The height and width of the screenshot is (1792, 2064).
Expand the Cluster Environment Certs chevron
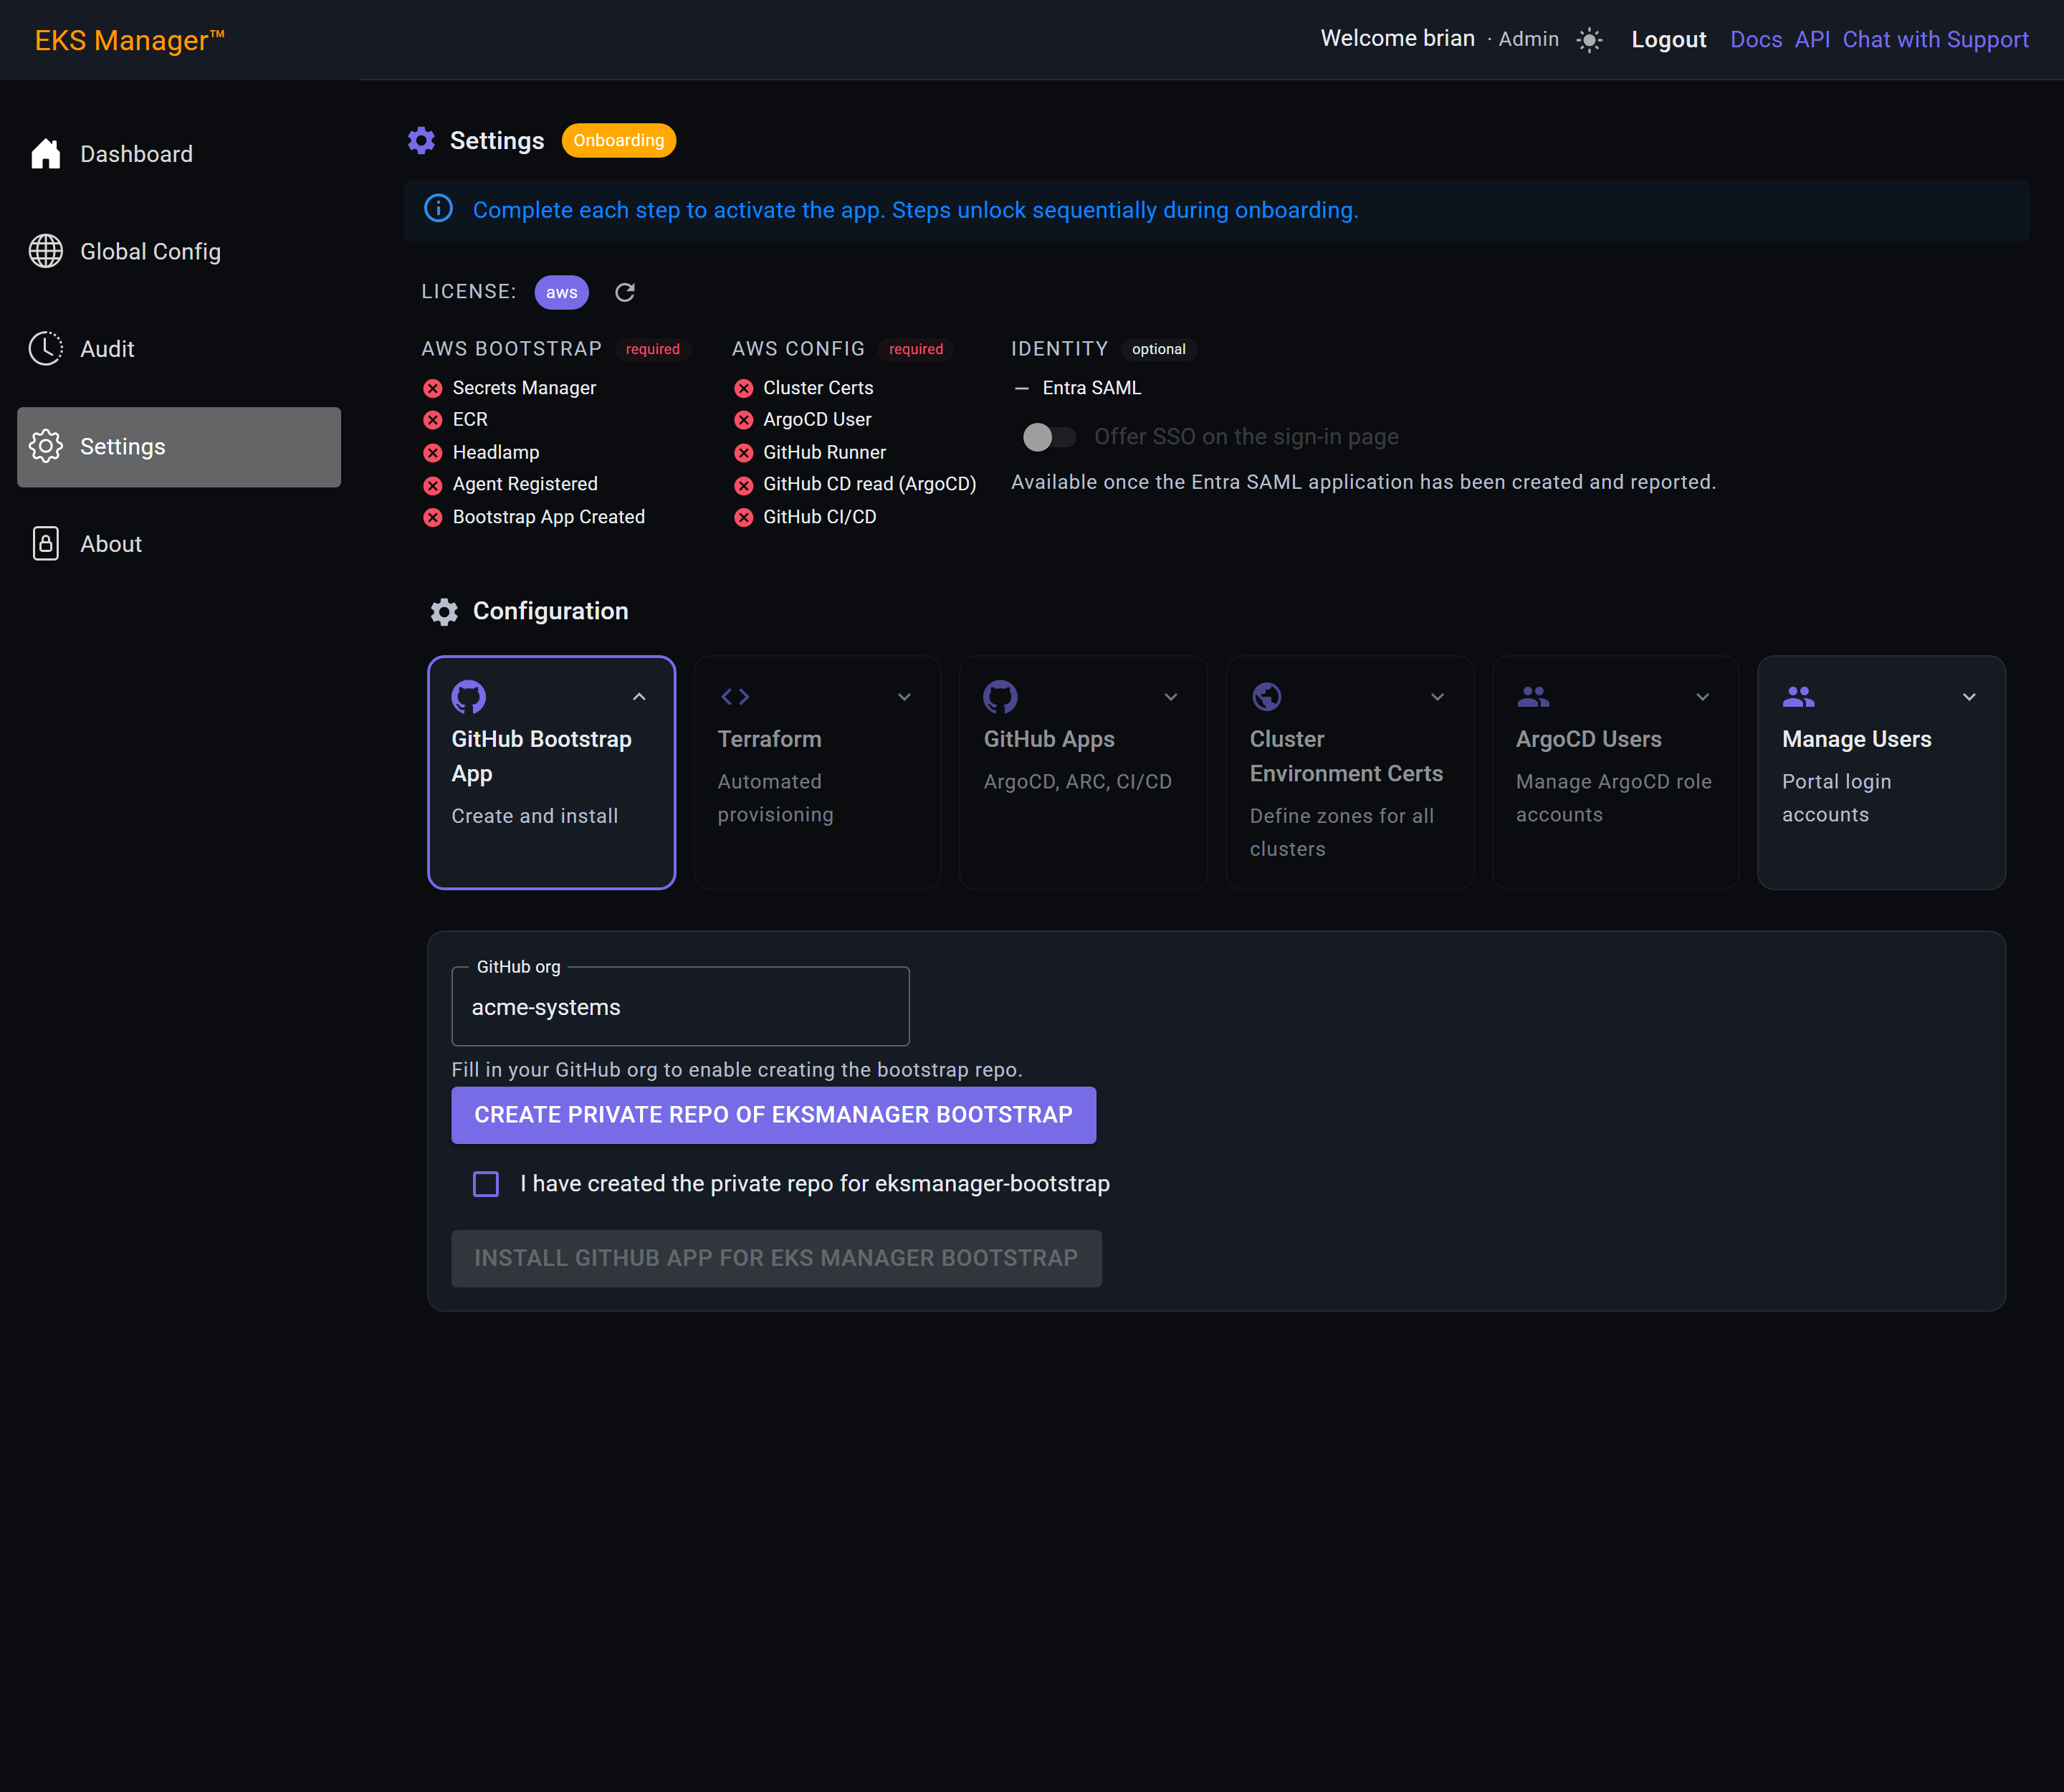click(x=1437, y=697)
